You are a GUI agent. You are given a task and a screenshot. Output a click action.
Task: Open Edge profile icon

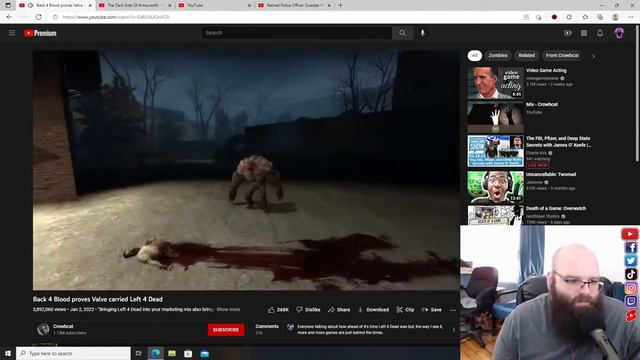click(x=615, y=17)
